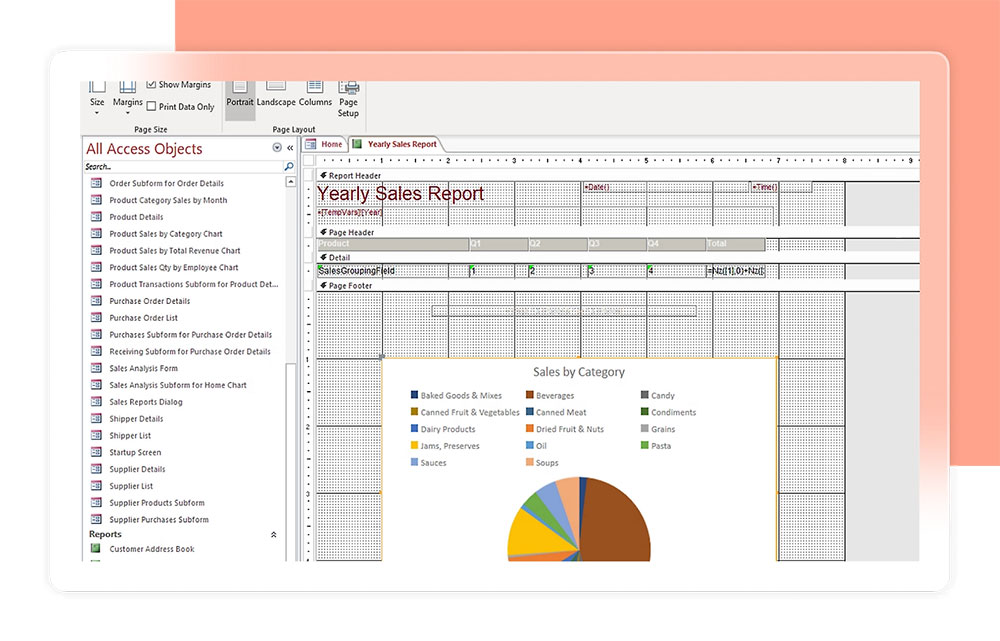This screenshot has width=1000, height=641.
Task: Enable the Print Data Only checkbox
Action: pos(151,107)
